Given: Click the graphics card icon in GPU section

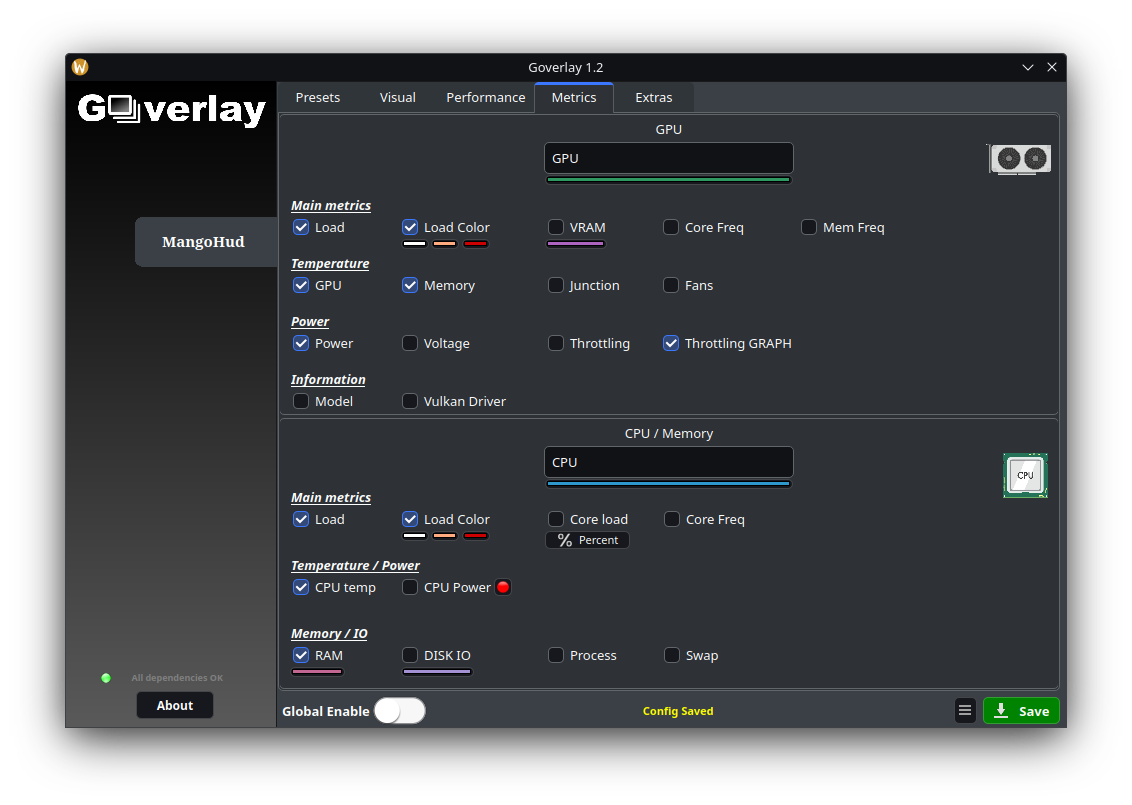Looking at the screenshot, I should (x=1020, y=159).
